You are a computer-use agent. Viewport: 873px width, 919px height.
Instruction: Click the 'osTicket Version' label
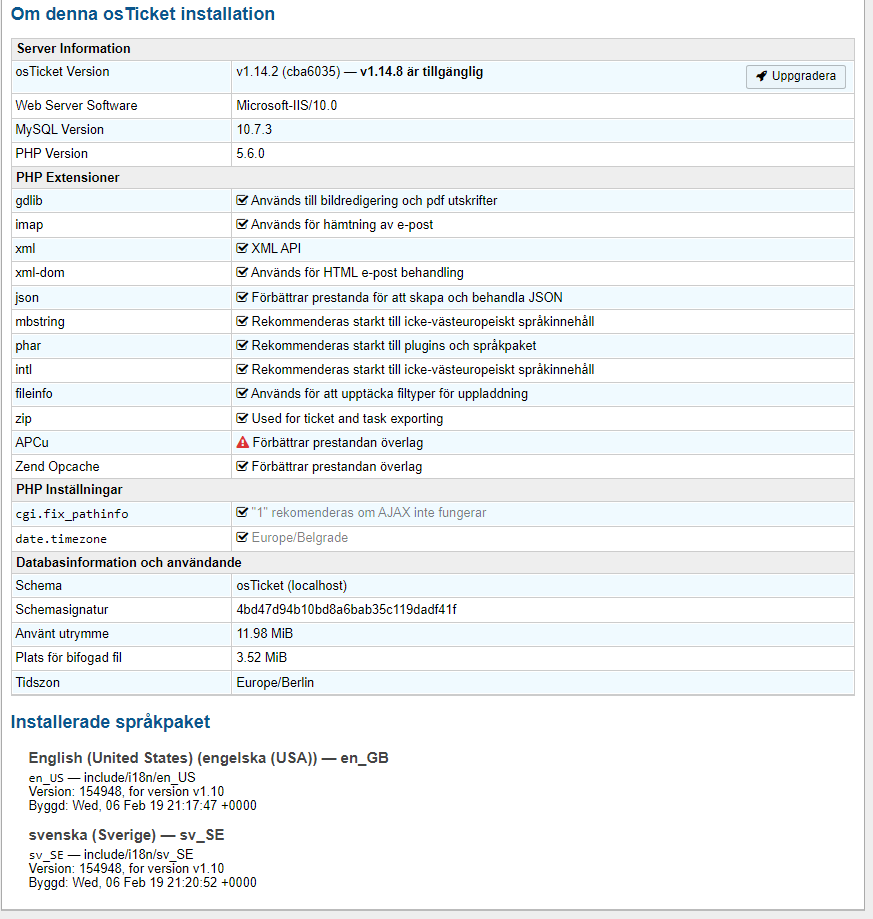[62, 72]
